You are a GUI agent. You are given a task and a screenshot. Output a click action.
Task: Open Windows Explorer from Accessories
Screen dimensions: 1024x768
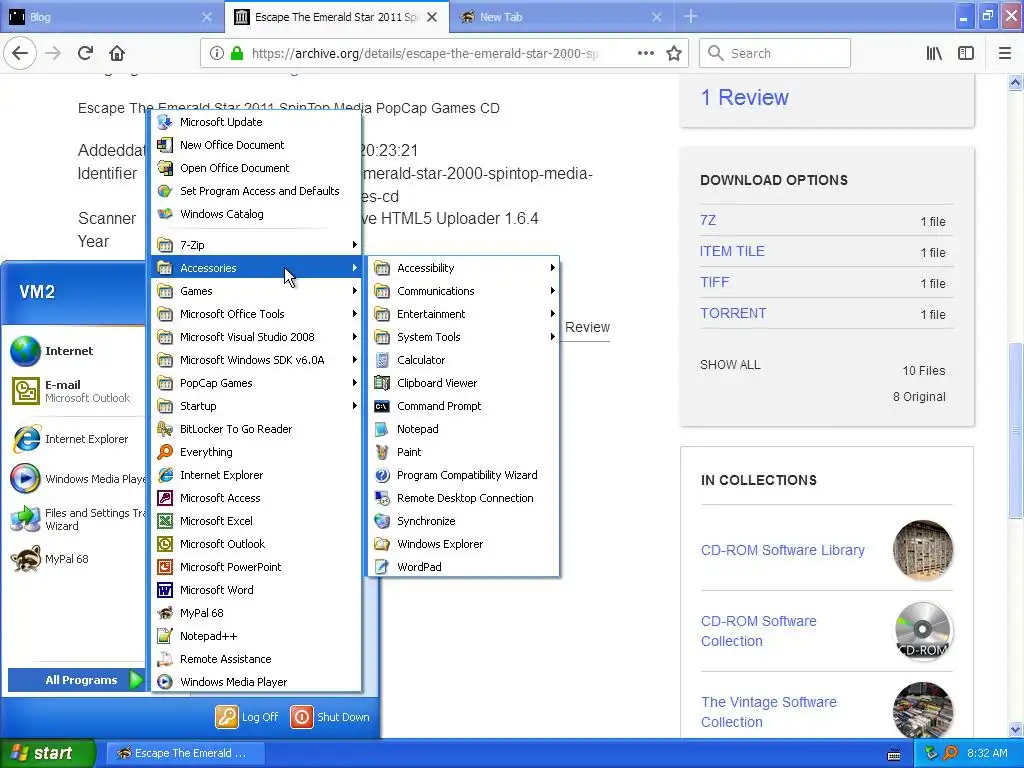click(464, 544)
